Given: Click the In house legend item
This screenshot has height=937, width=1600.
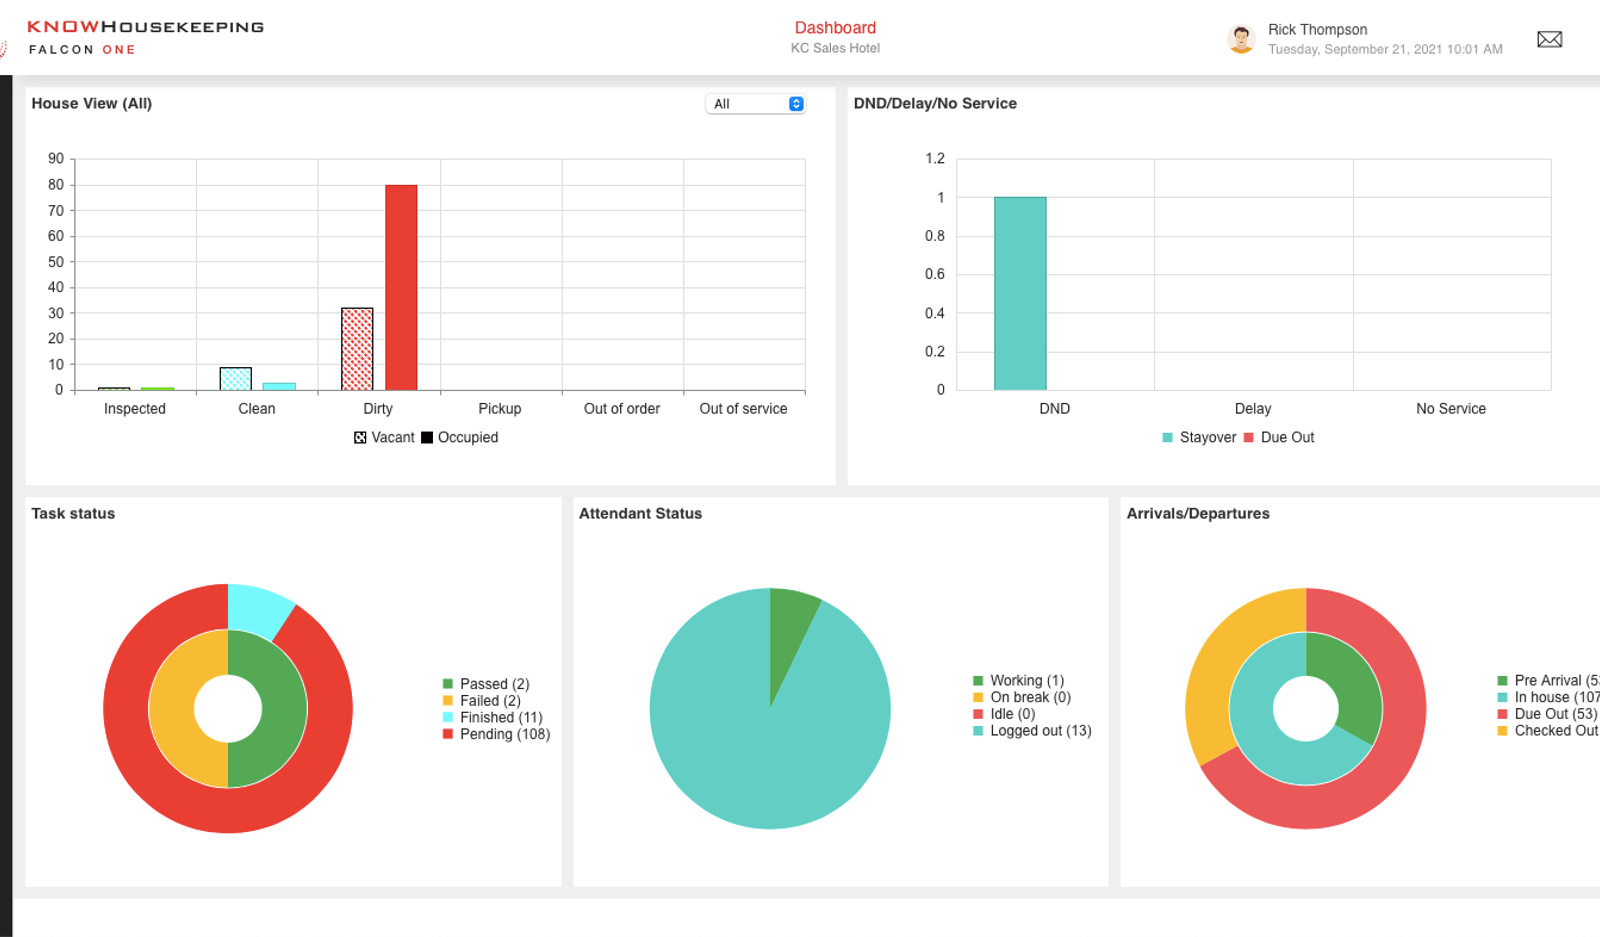Looking at the screenshot, I should click(x=1548, y=698).
